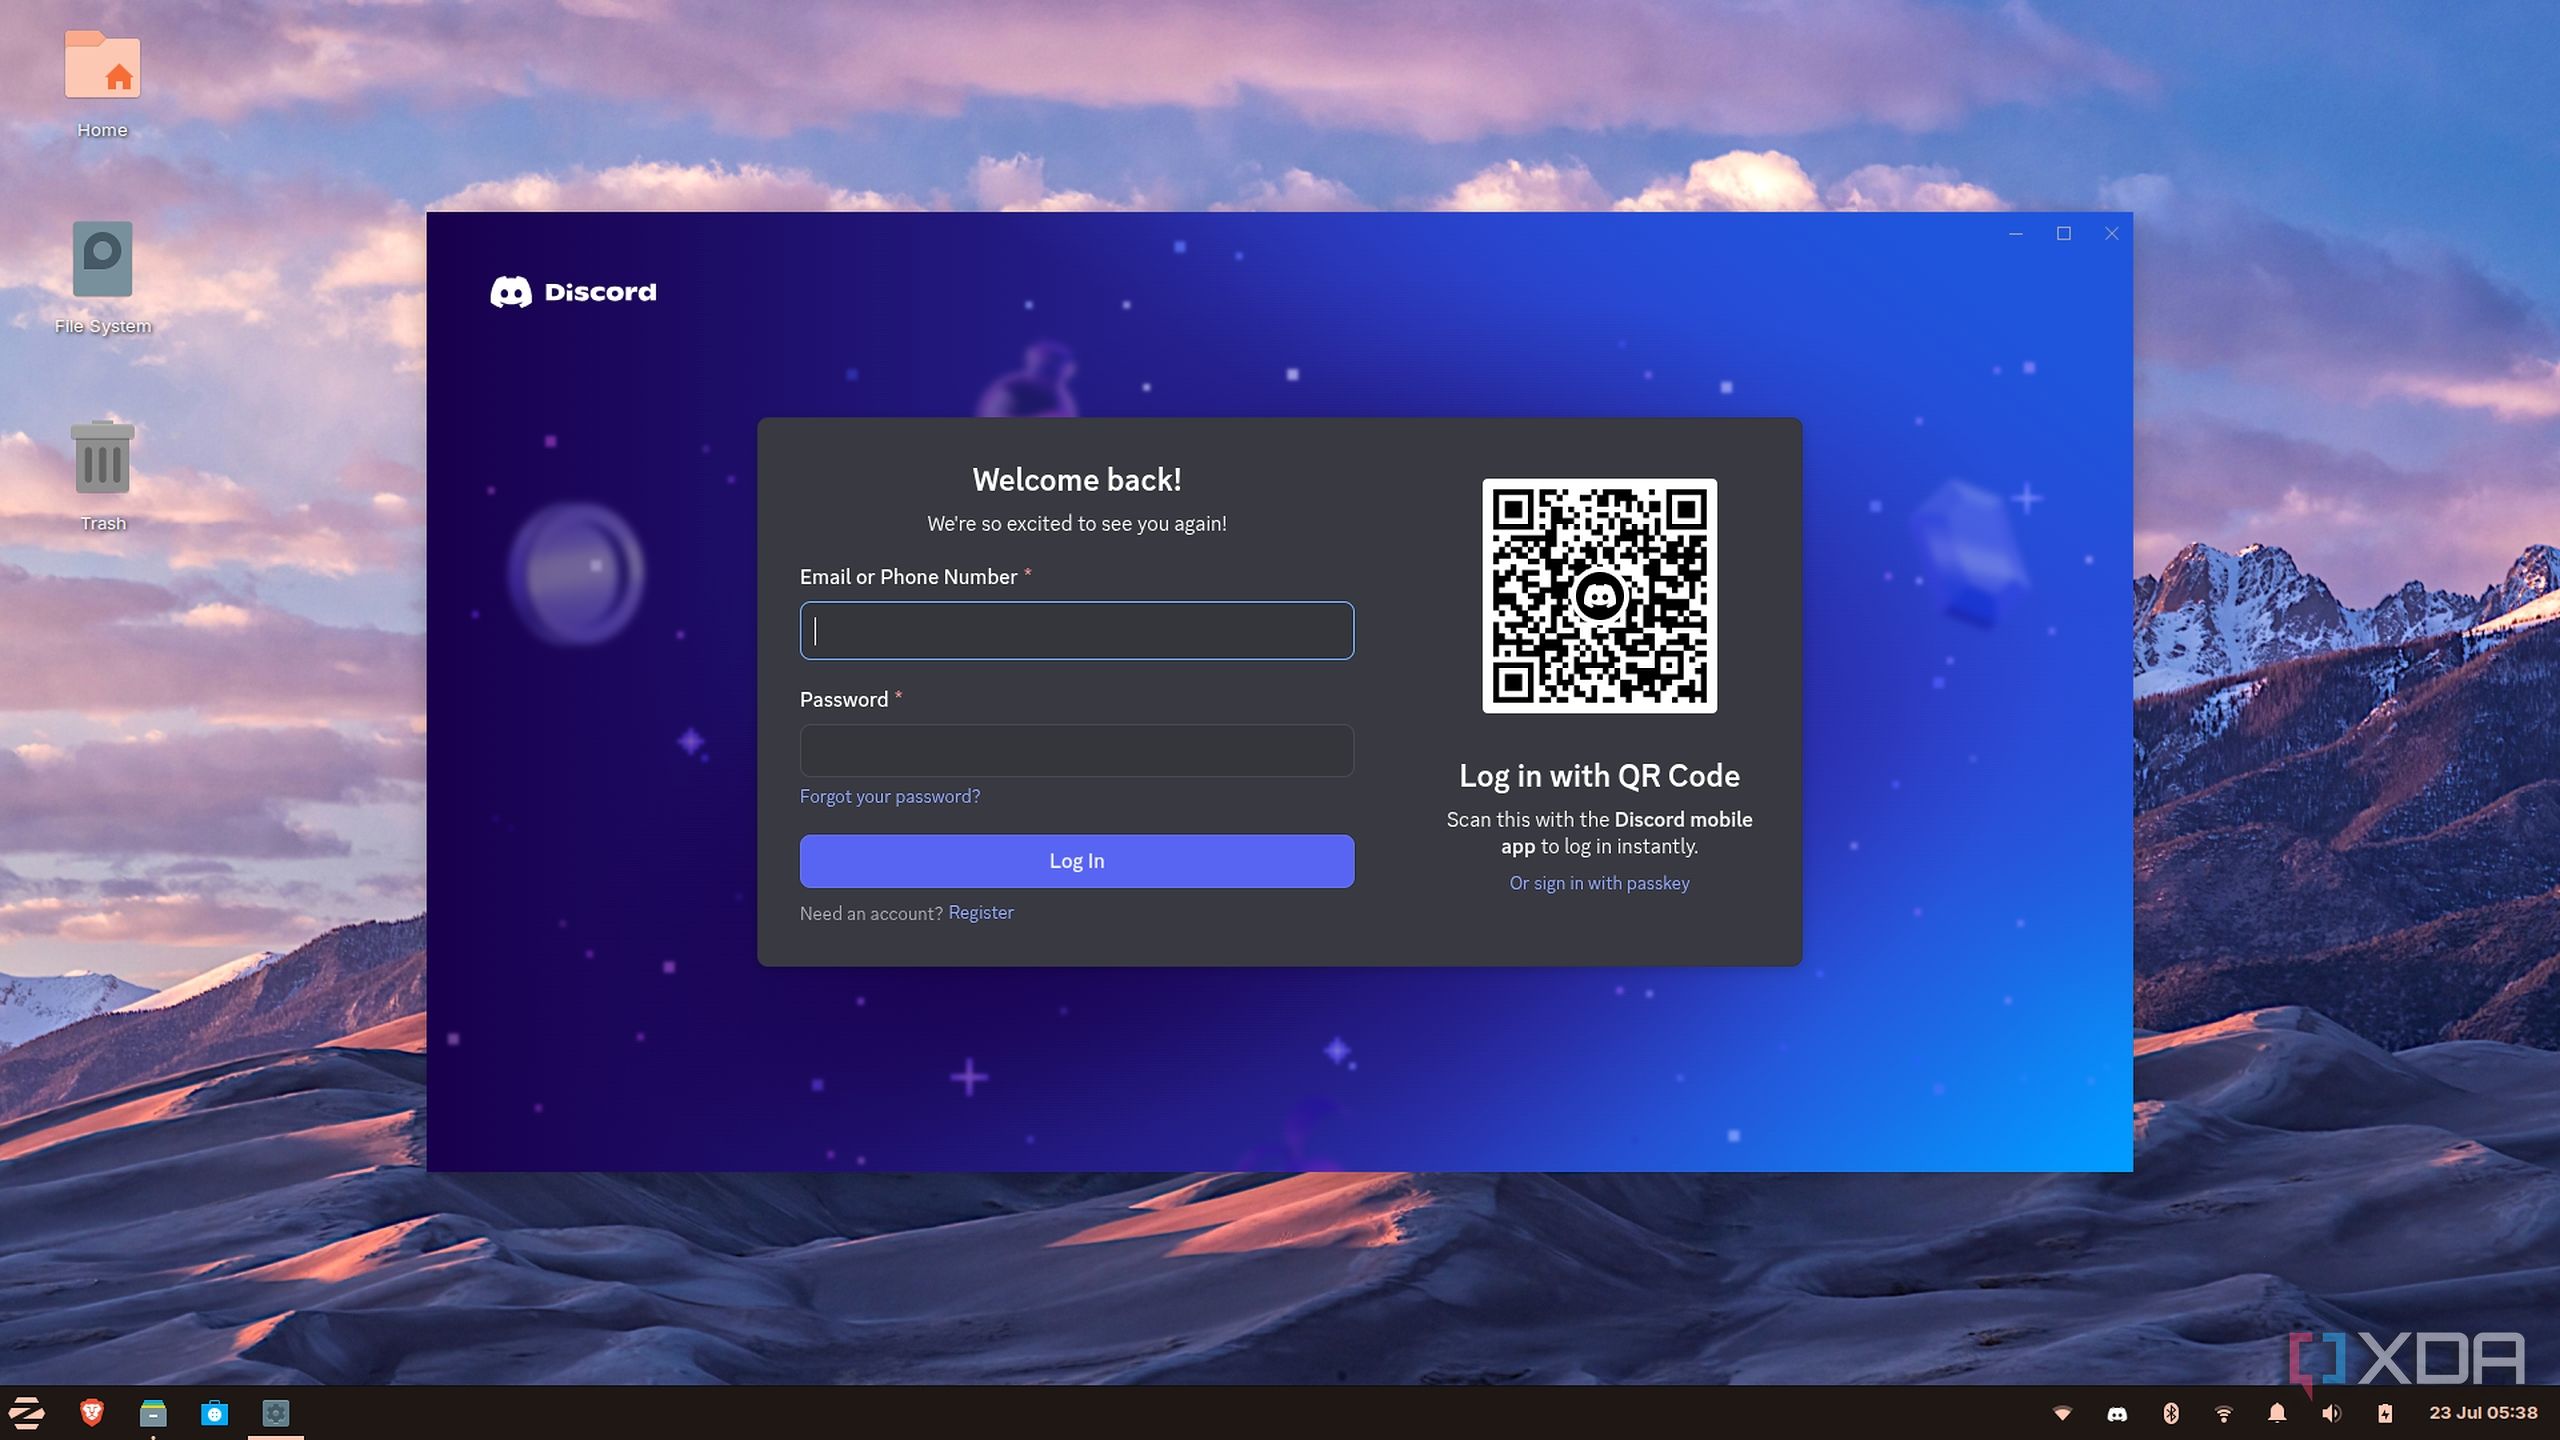Open the clock showing 23 Jul 05:38

[2483, 1413]
